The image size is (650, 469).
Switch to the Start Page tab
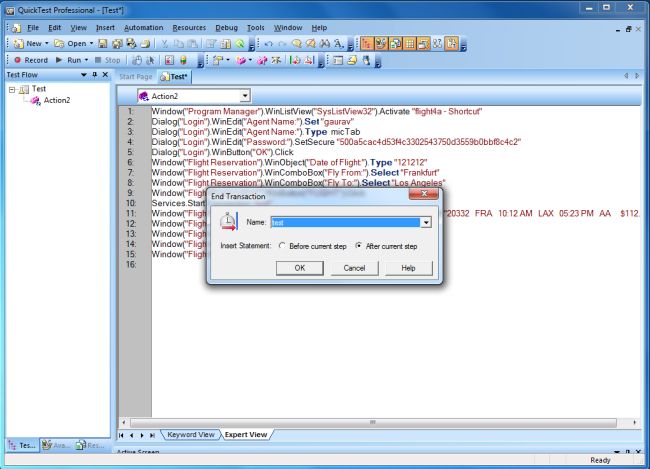(x=136, y=77)
